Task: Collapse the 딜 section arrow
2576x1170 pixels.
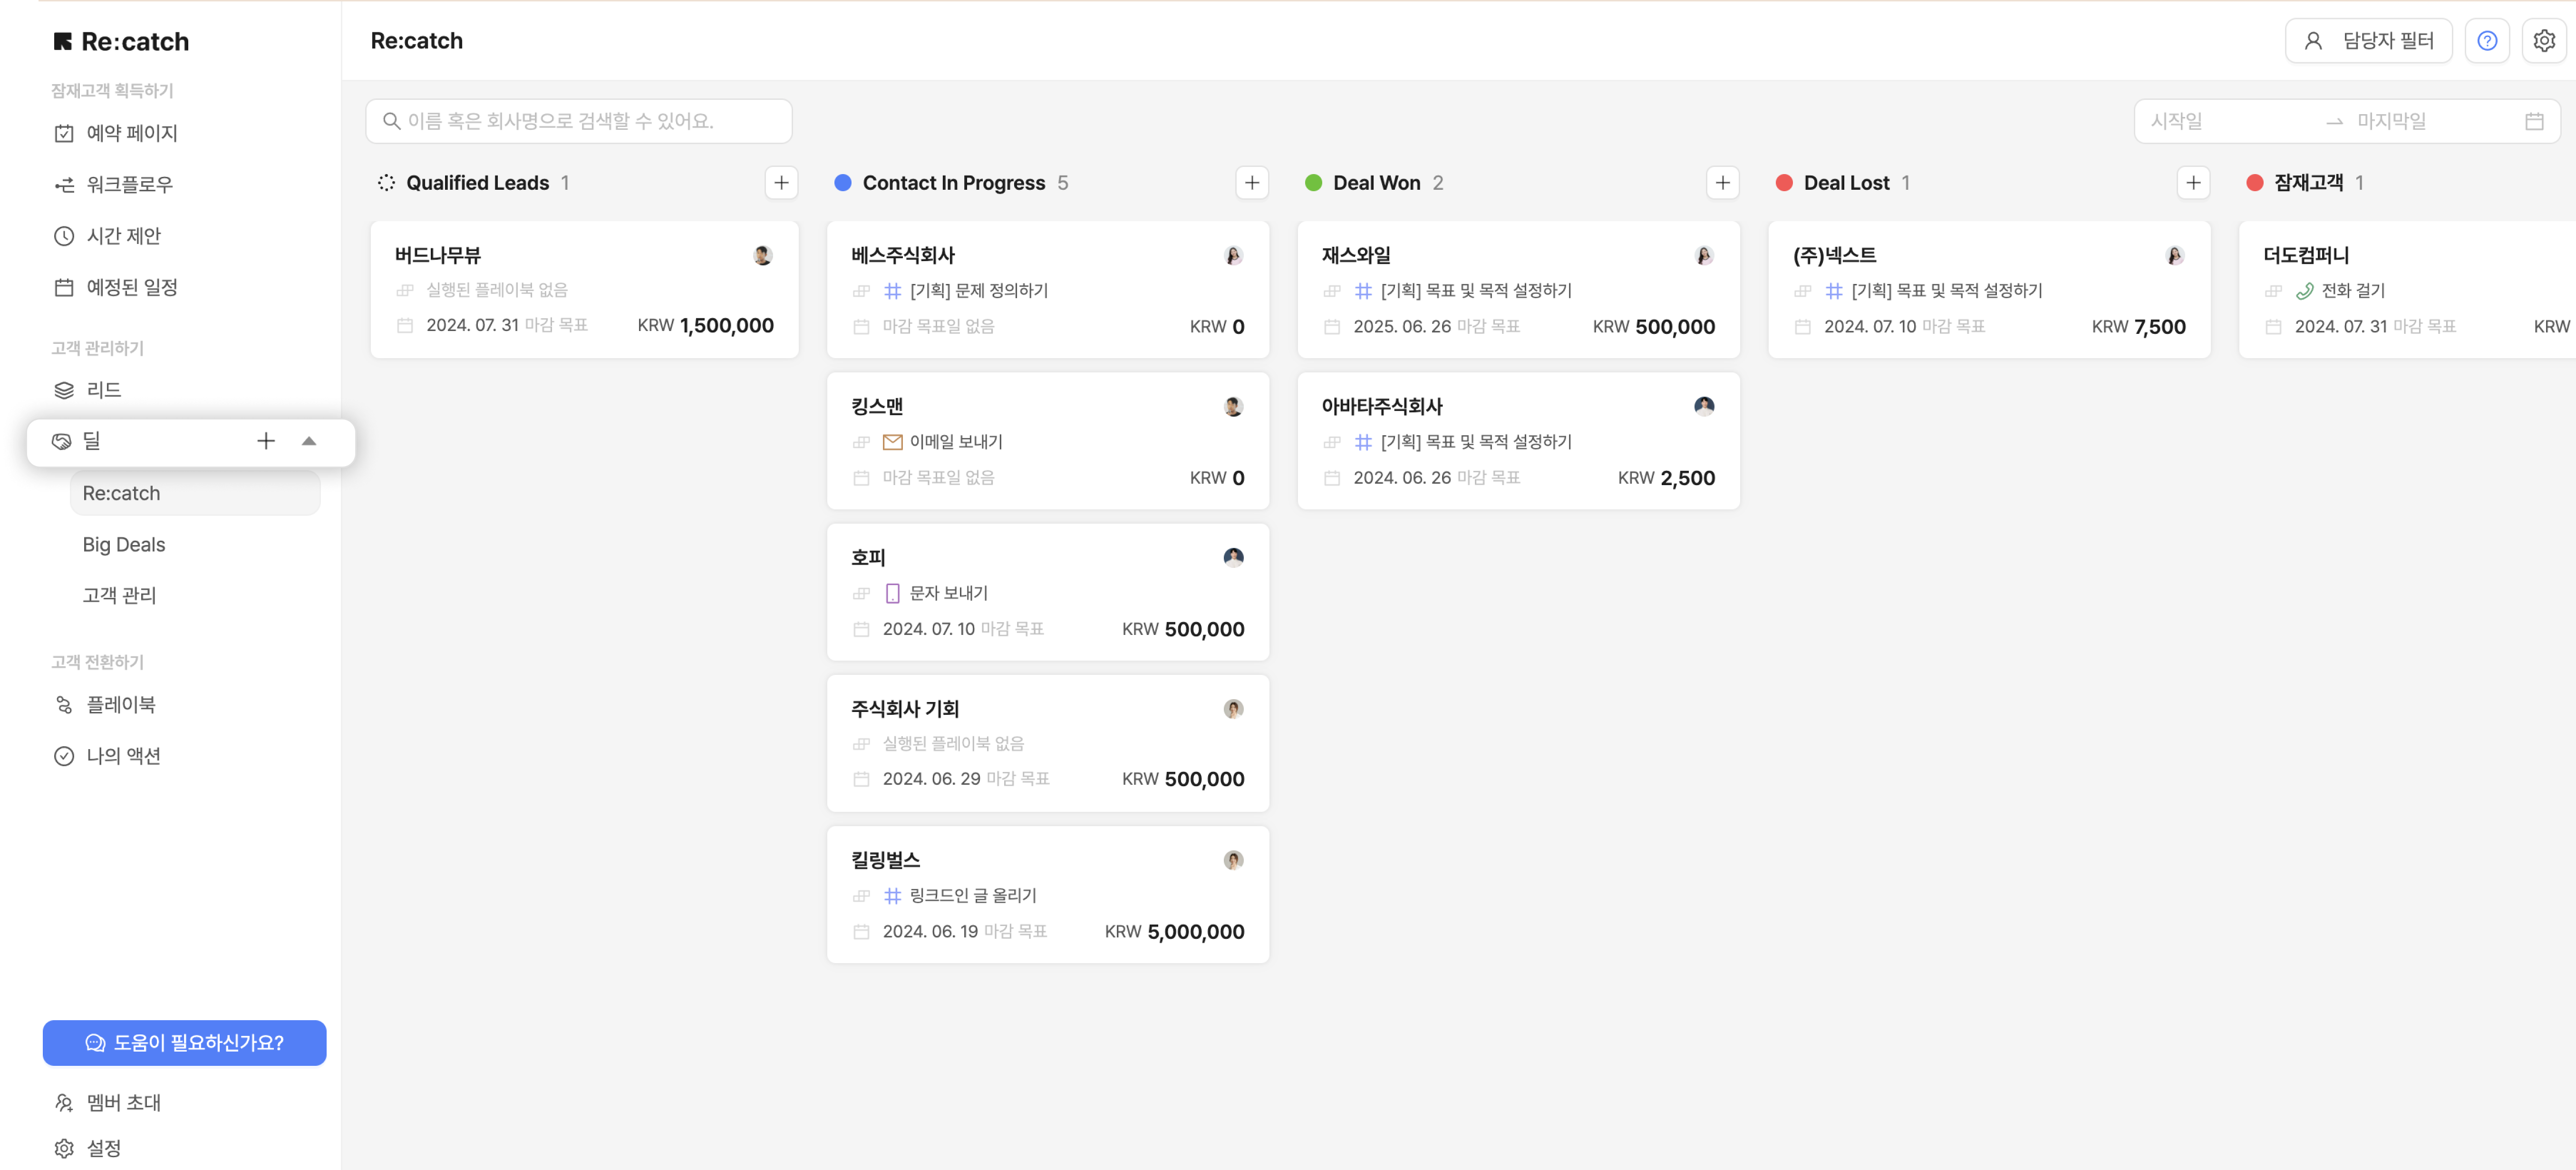Action: pos(309,441)
